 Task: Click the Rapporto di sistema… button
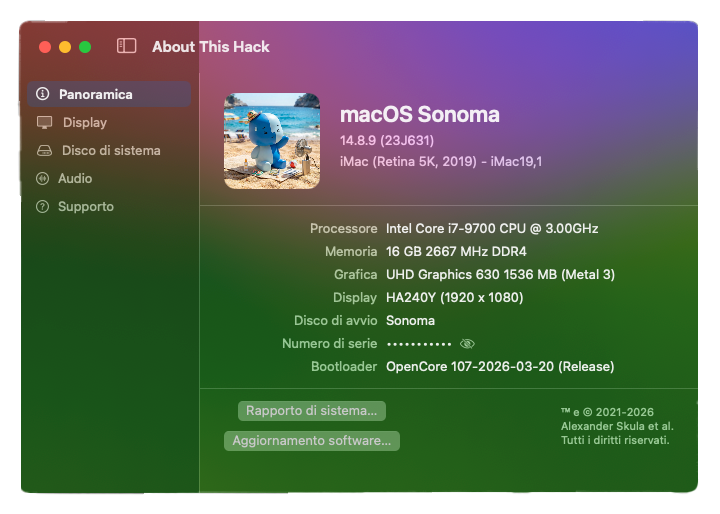coord(312,411)
